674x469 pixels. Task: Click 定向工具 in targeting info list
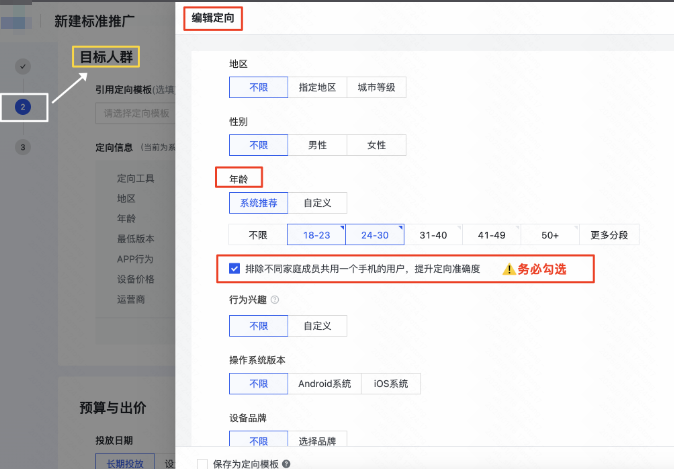click(x=135, y=178)
